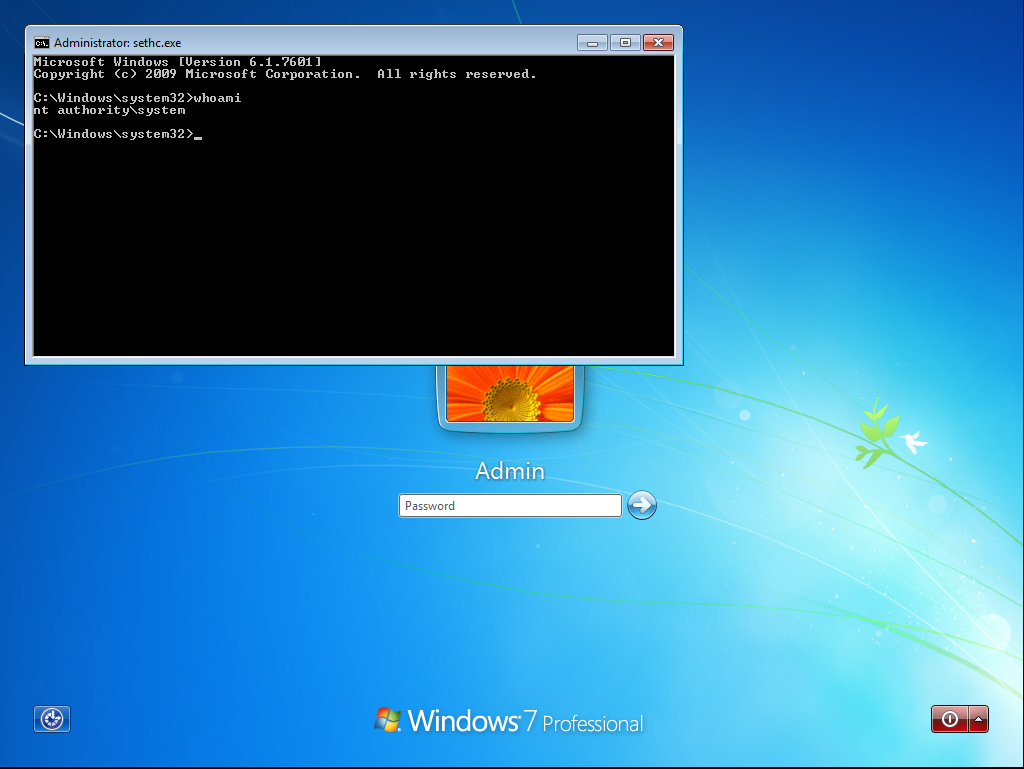Open the Ease of Access button

point(52,719)
